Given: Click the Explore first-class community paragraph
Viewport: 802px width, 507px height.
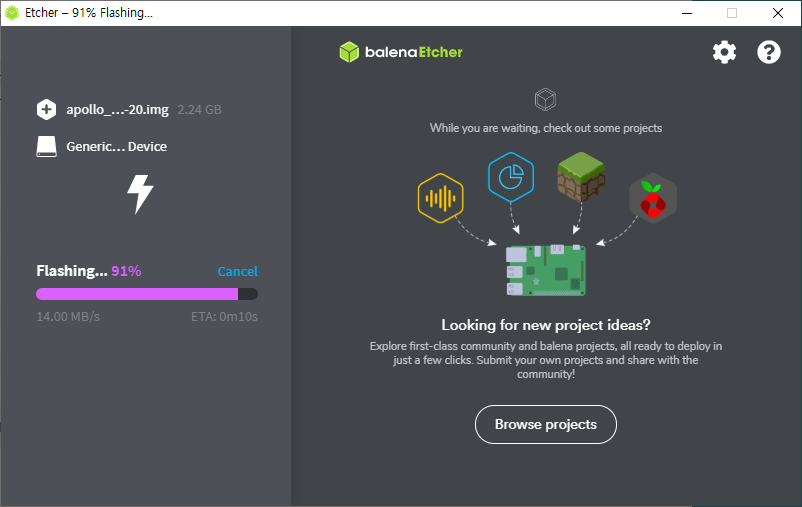Looking at the screenshot, I should click(x=546, y=360).
